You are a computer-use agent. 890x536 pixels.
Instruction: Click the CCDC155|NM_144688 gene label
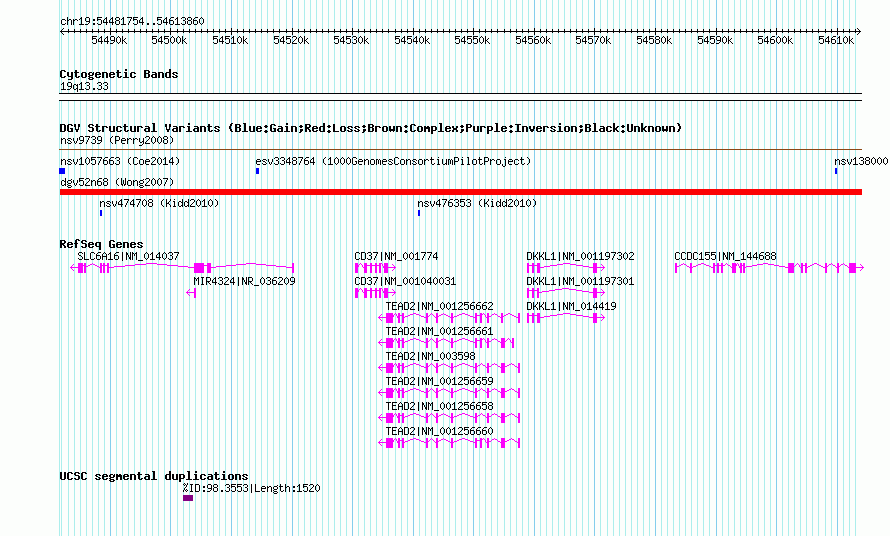[725, 256]
